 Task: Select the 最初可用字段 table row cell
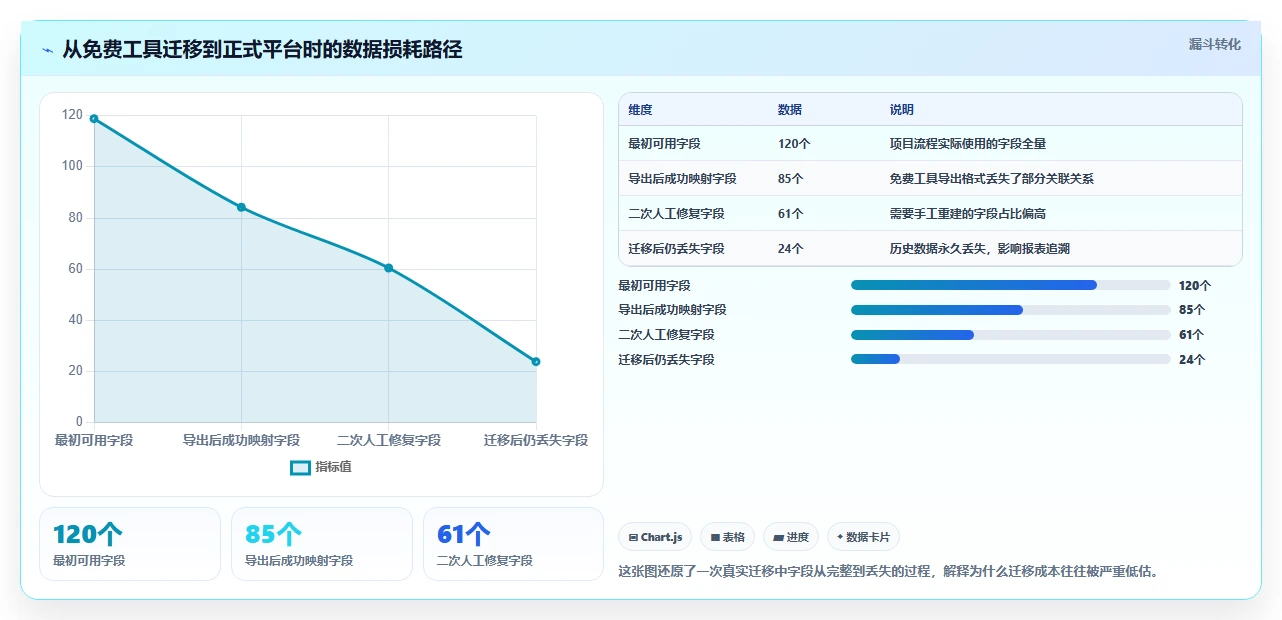coord(664,144)
